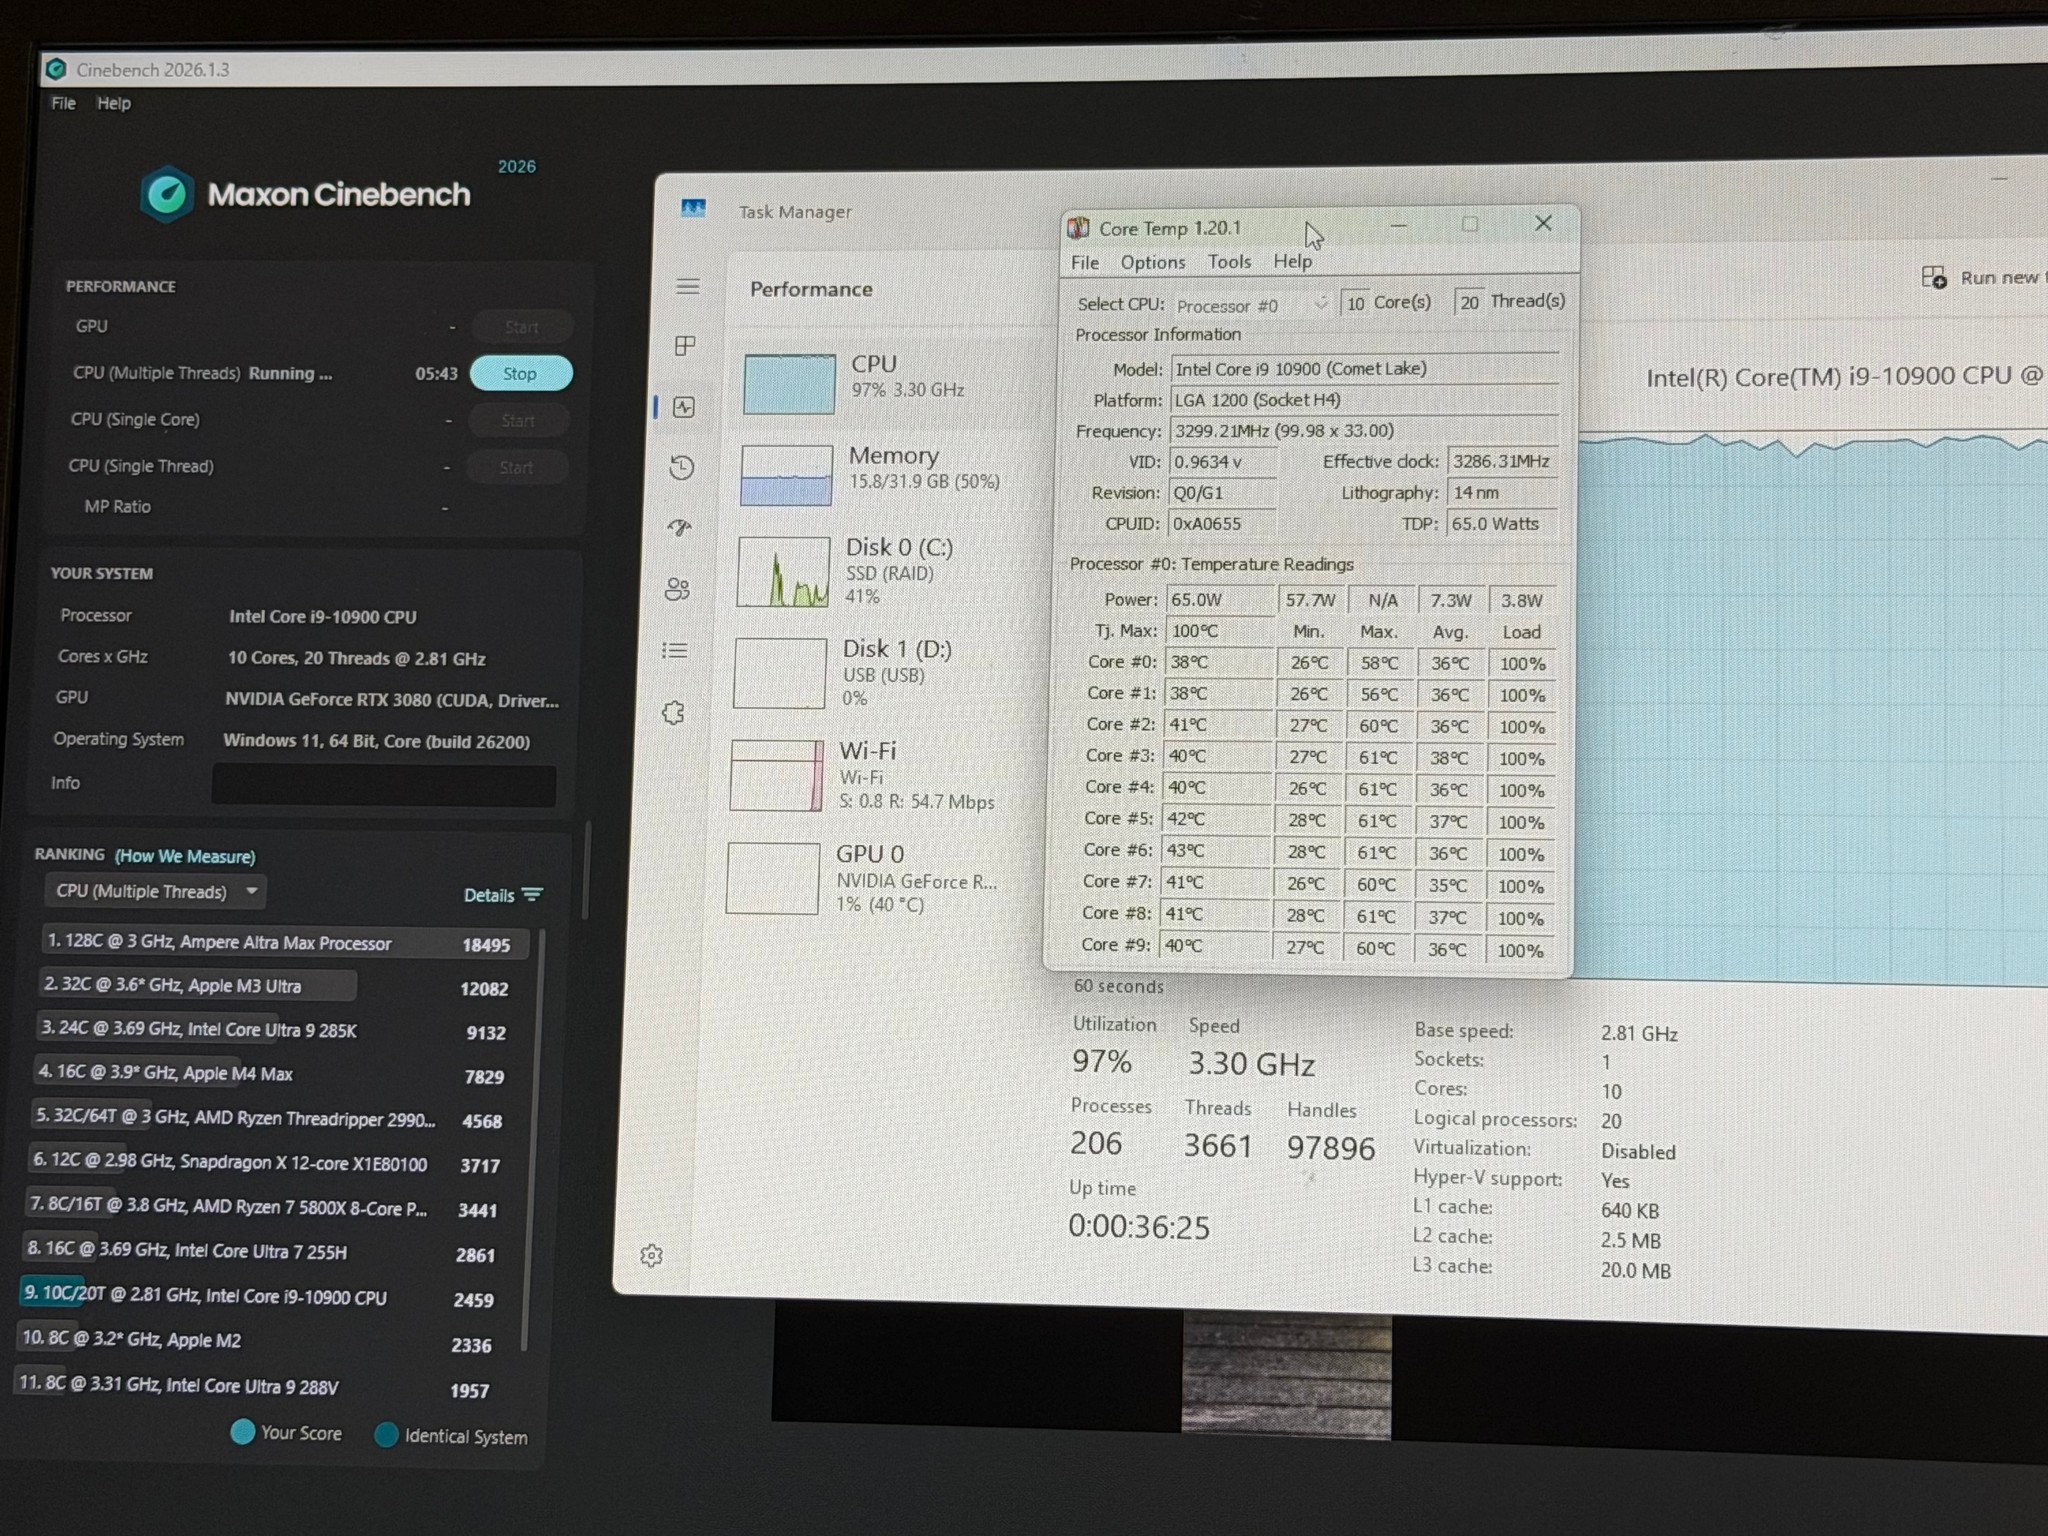Expand the Select CPU Processor #0 dropdown
This screenshot has height=1536, width=2048.
point(1252,305)
